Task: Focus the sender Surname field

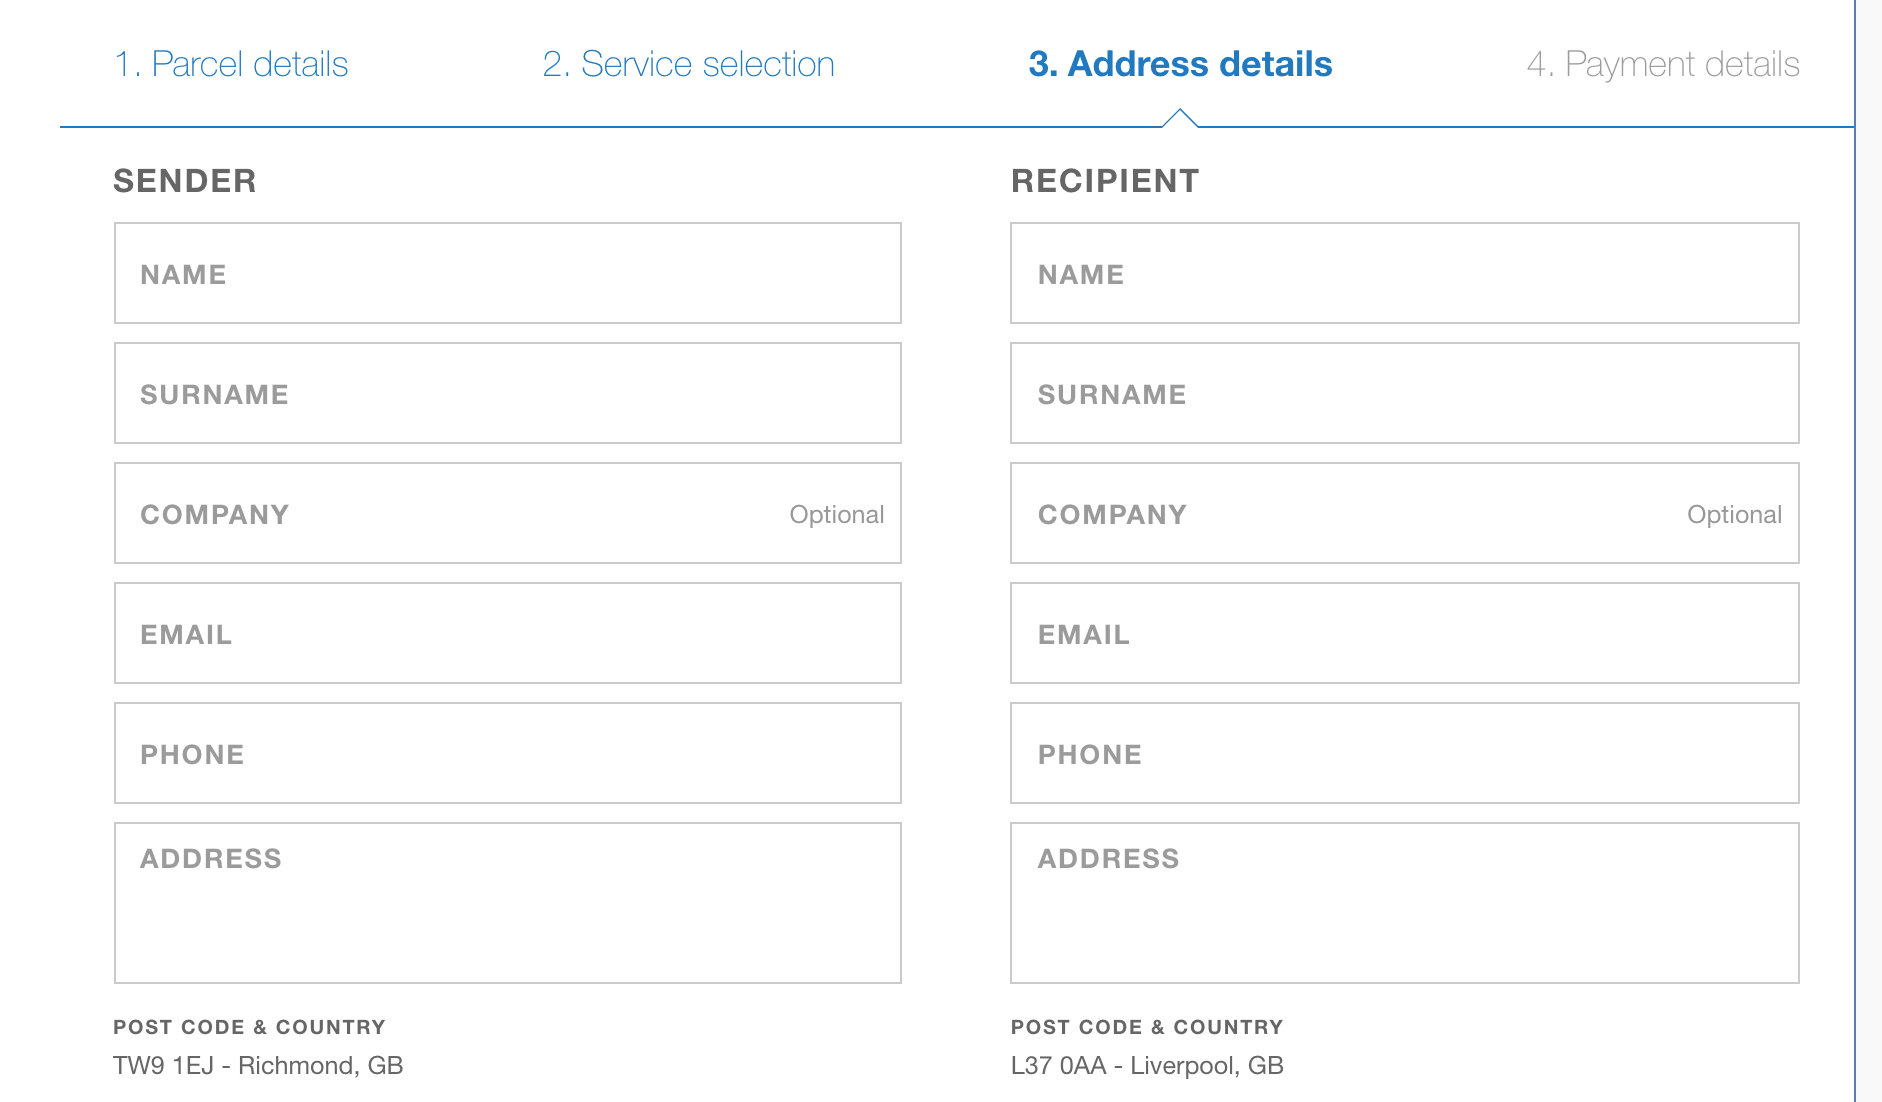Action: (x=508, y=393)
